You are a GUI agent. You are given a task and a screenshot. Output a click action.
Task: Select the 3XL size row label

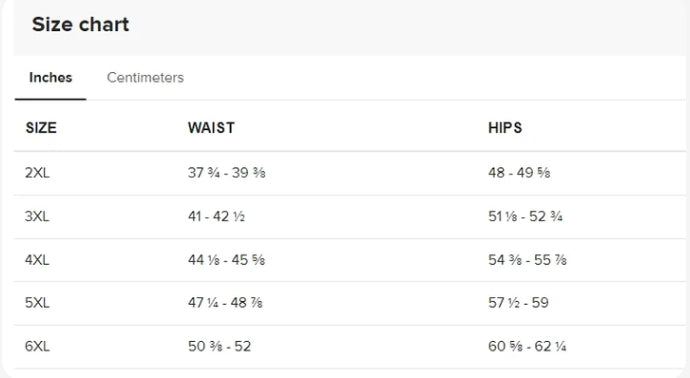[x=37, y=216]
